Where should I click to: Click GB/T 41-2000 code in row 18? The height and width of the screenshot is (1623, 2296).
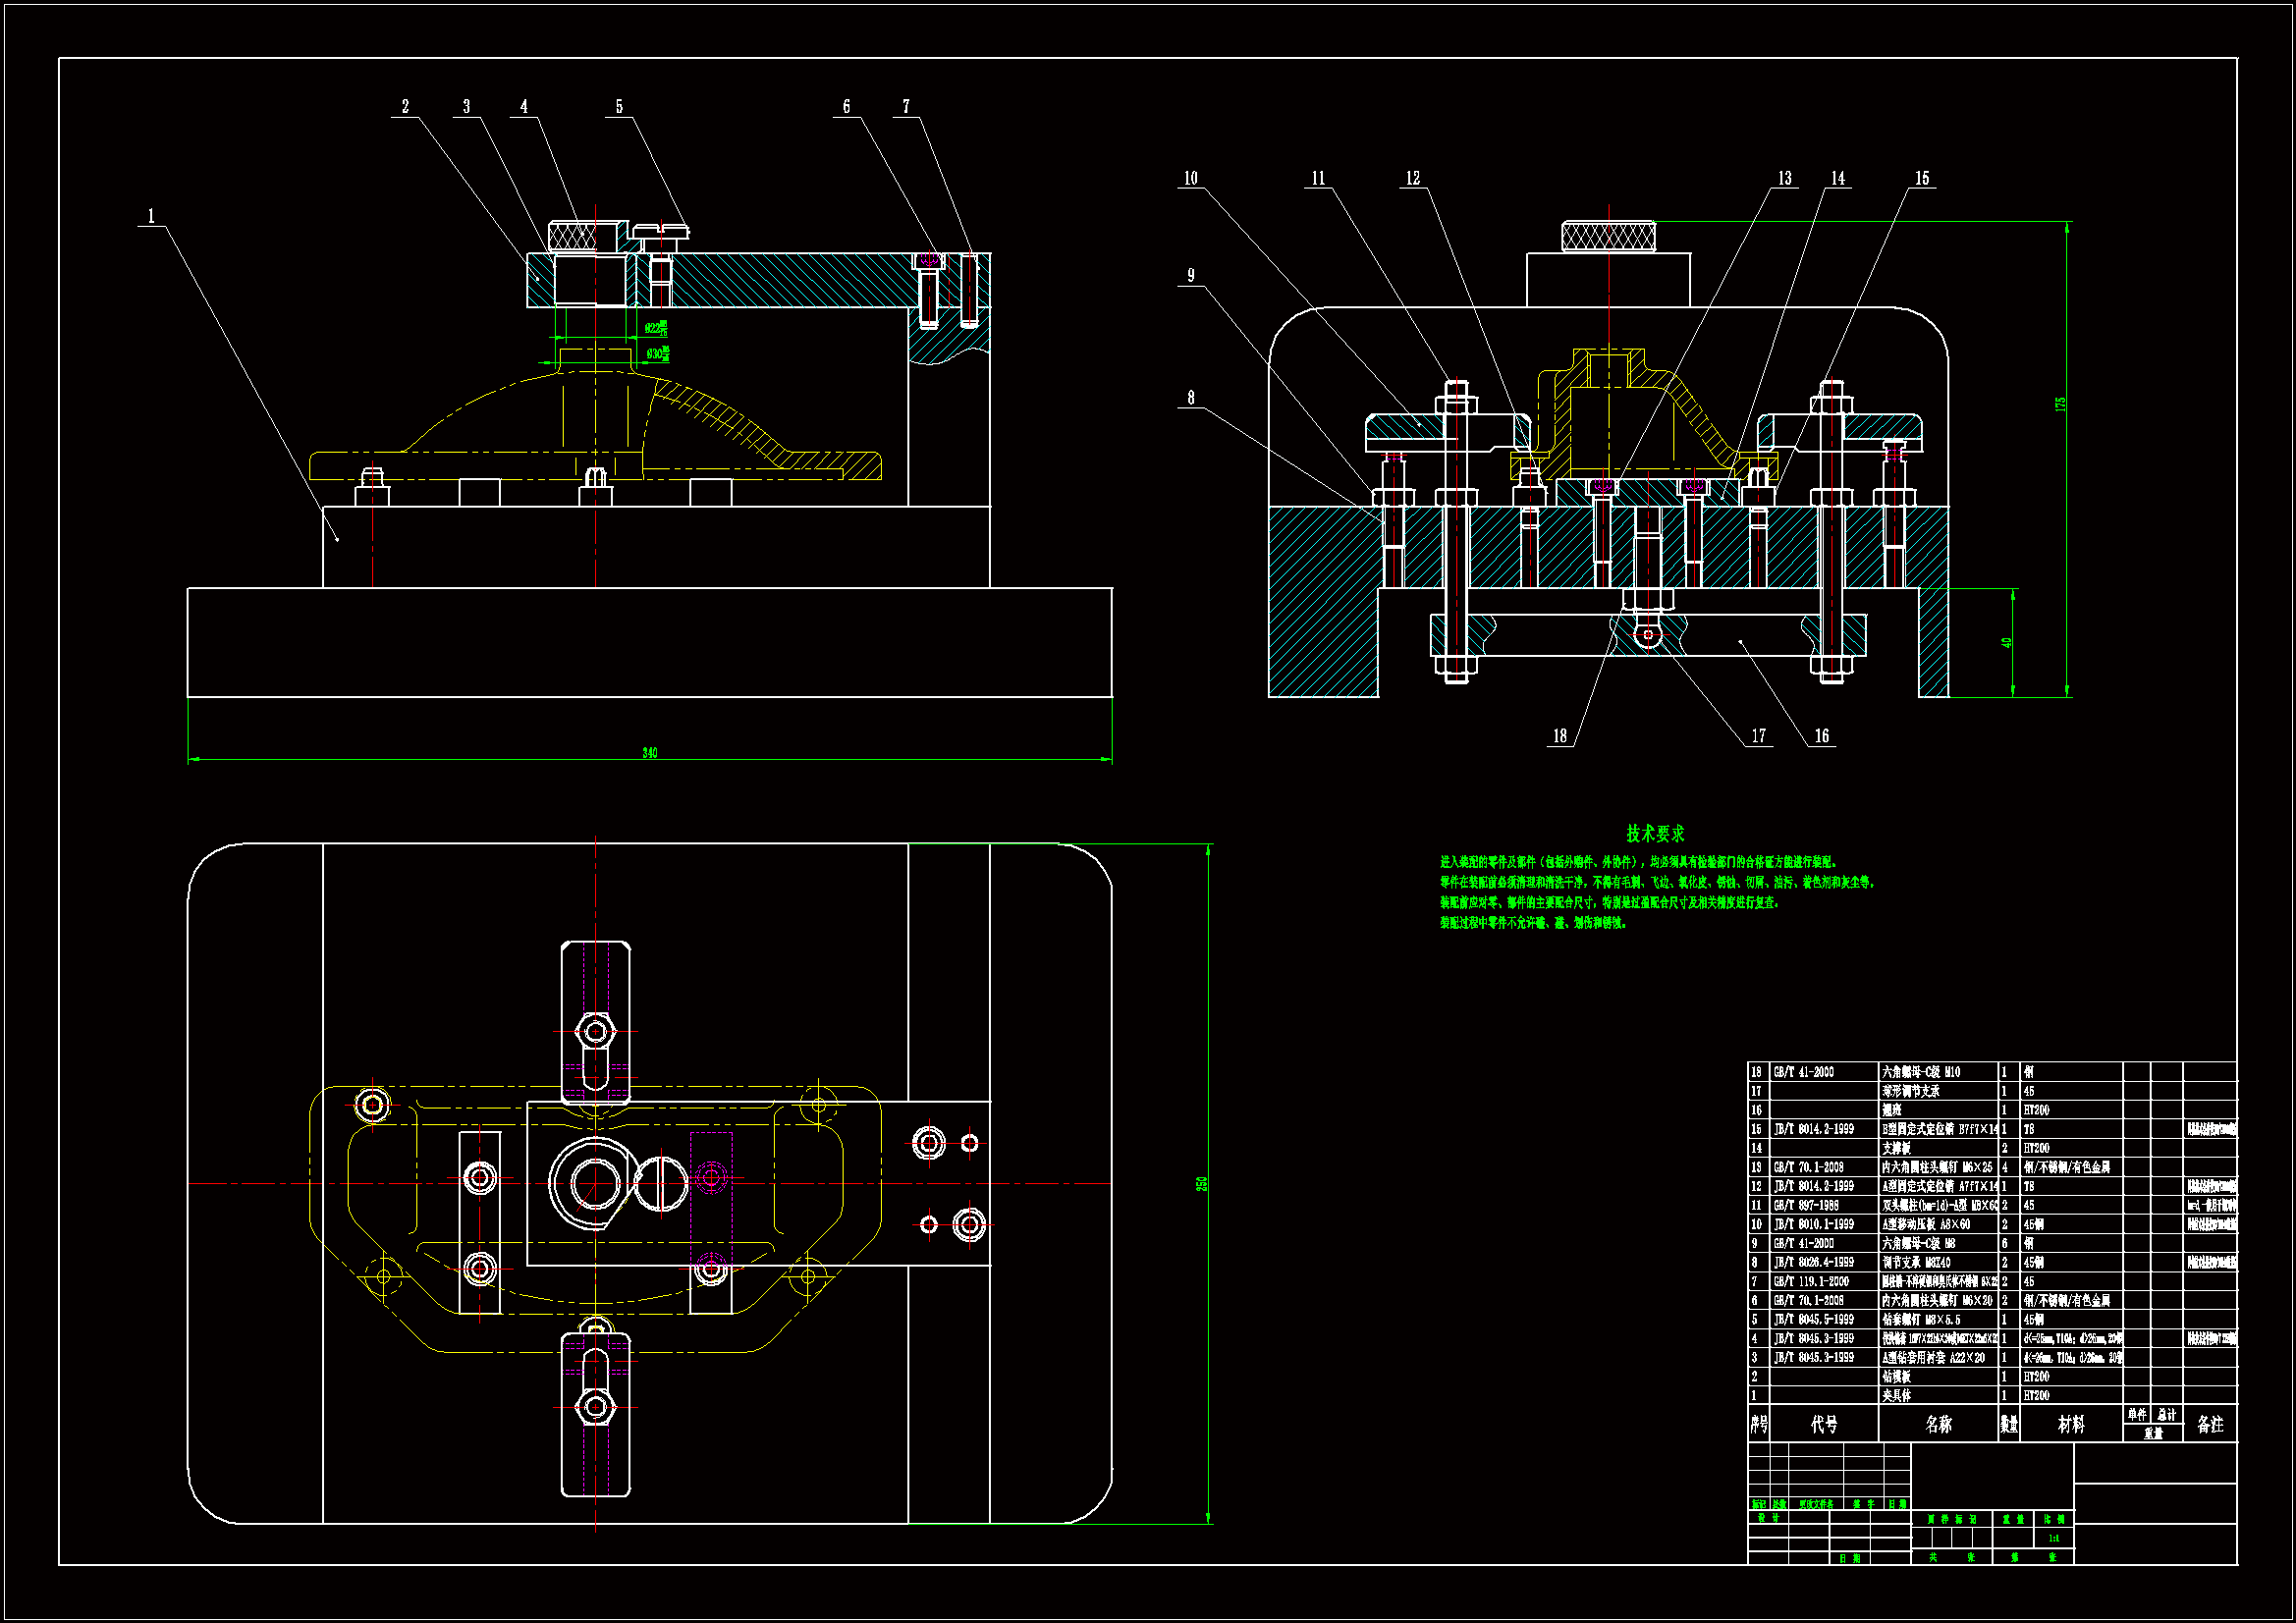[x=1804, y=1072]
